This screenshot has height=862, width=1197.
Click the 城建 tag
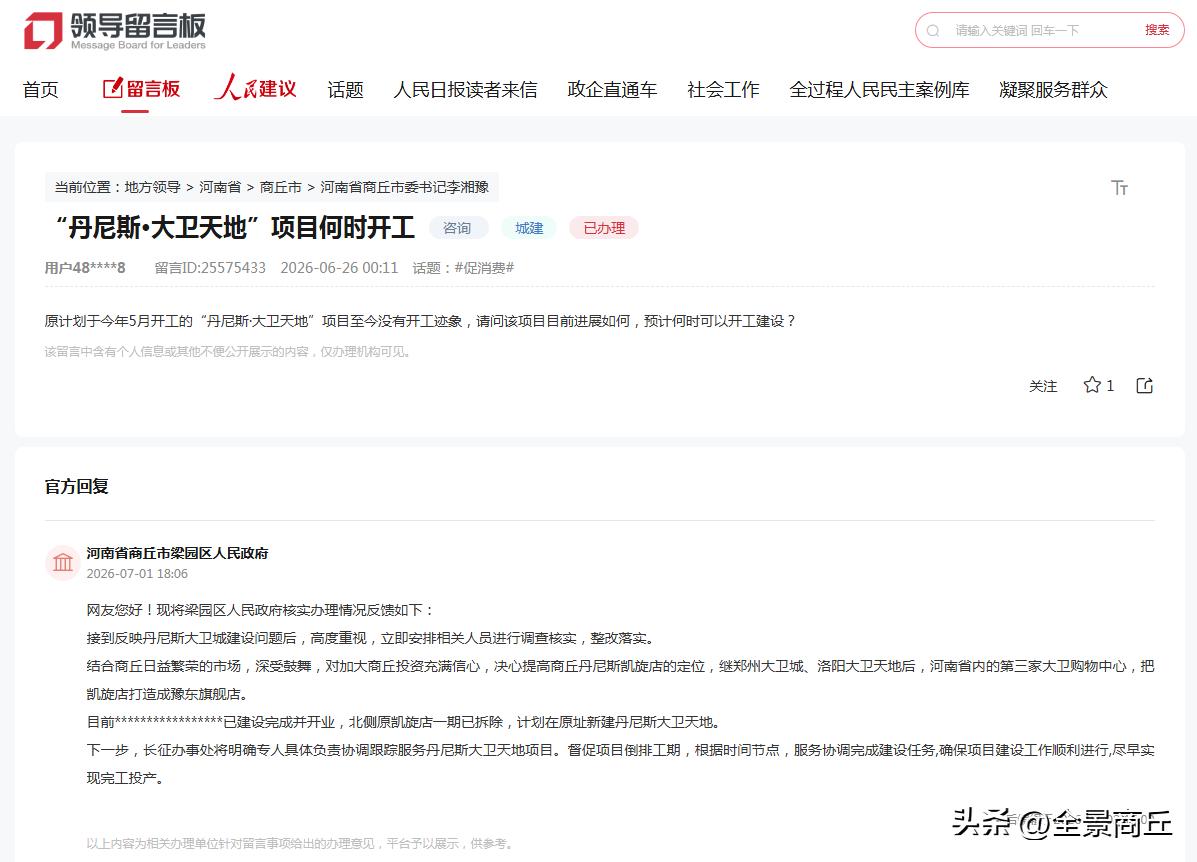[x=529, y=228]
